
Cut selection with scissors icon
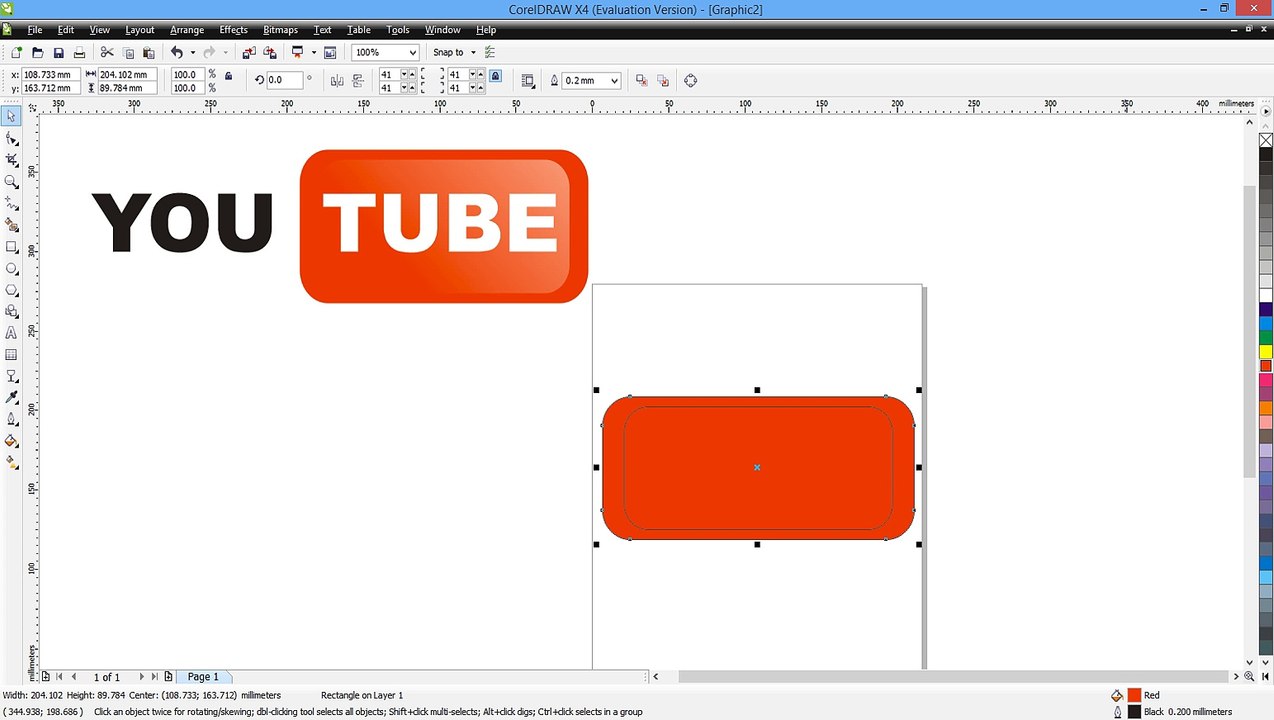coord(107,52)
